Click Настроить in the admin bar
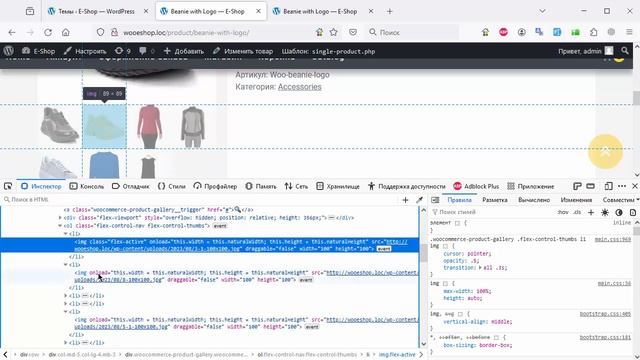The image size is (640, 360). tap(85, 51)
